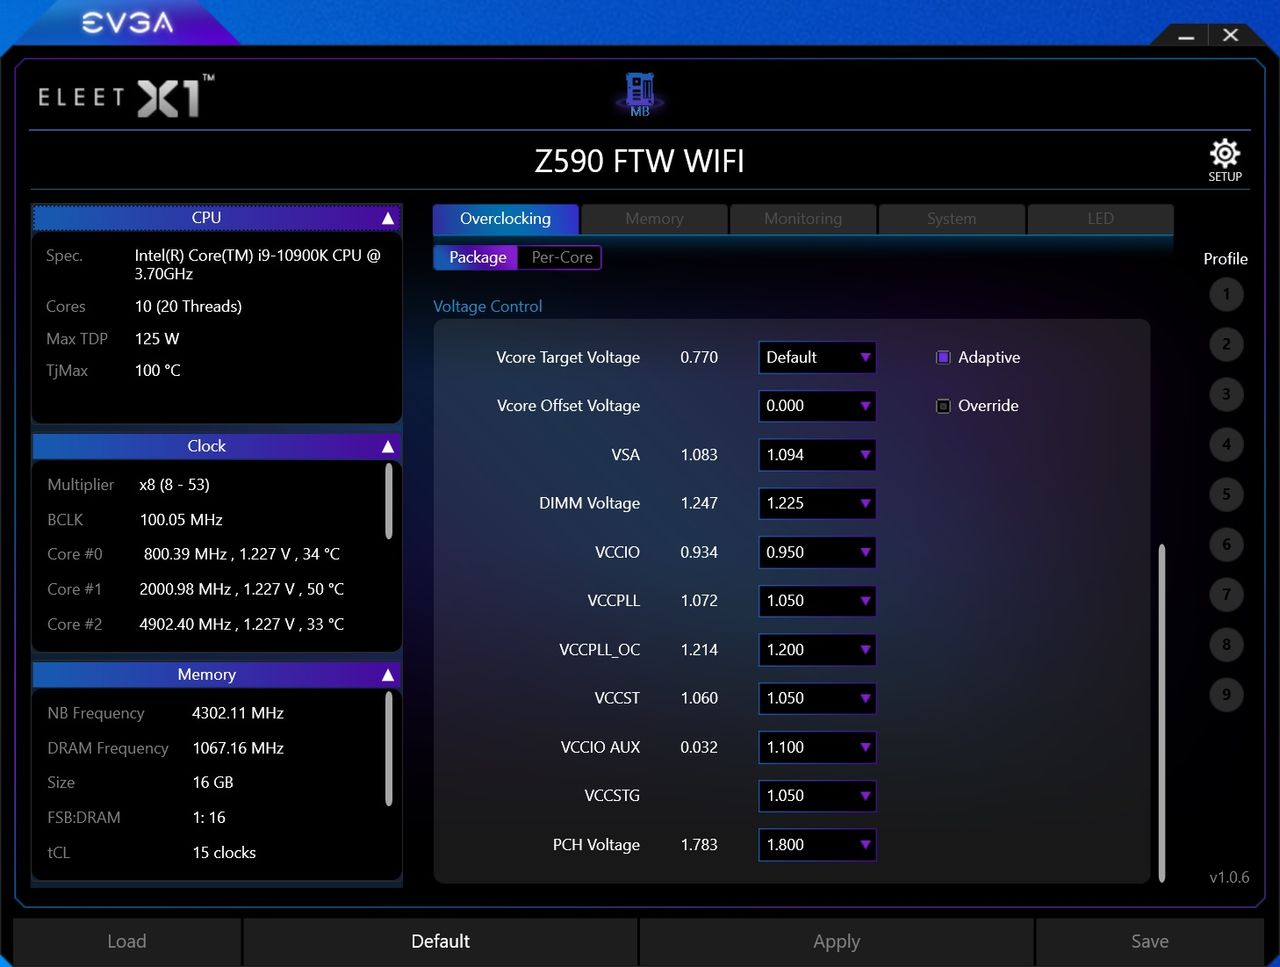1280x967 pixels.
Task: Select profile slot 3
Action: (1226, 394)
